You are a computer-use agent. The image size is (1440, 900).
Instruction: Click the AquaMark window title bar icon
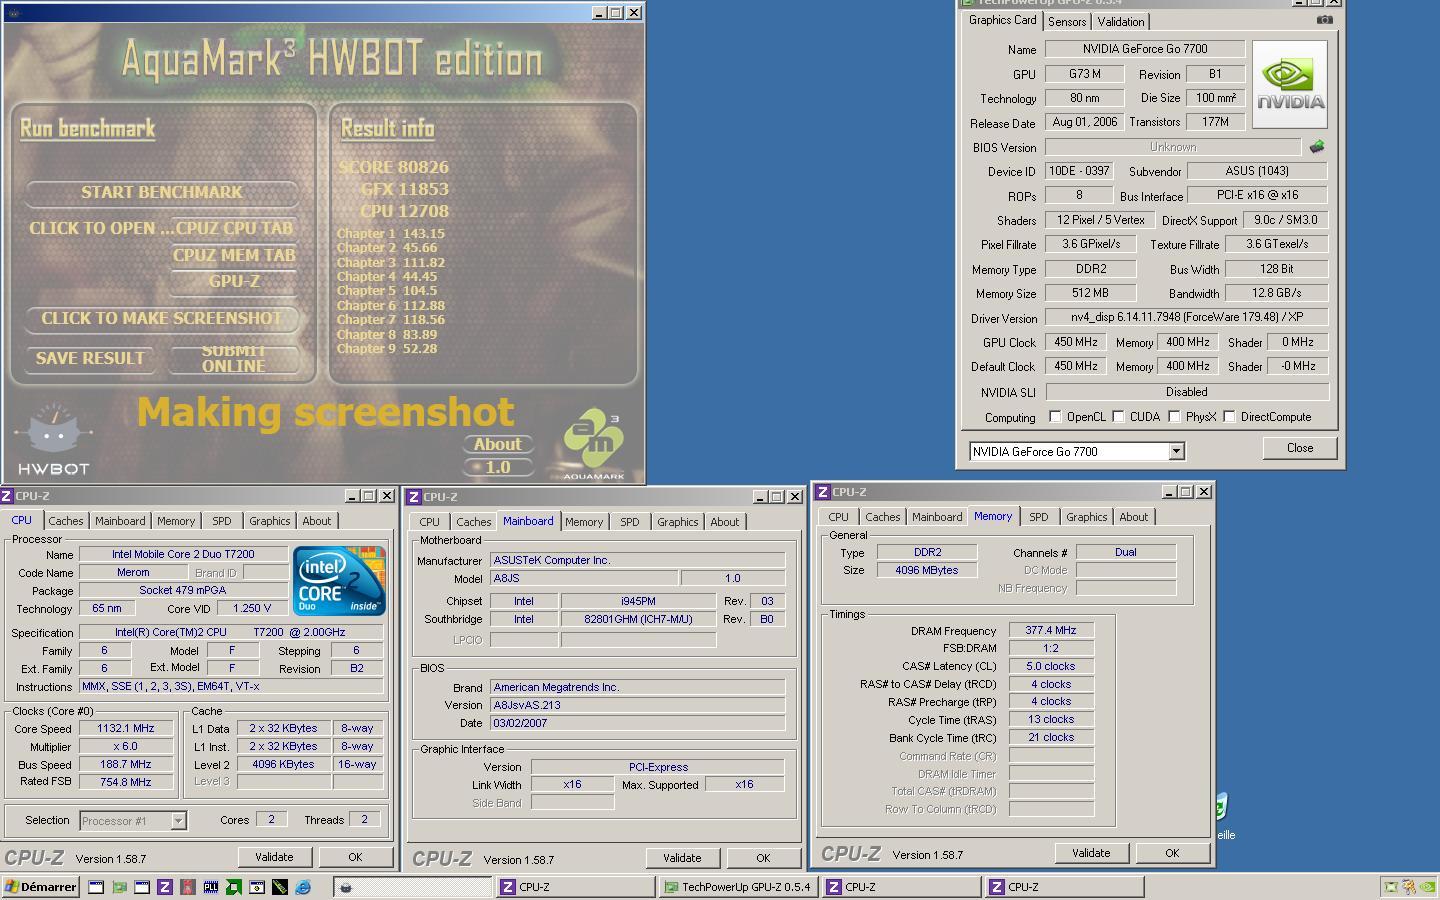(14, 14)
